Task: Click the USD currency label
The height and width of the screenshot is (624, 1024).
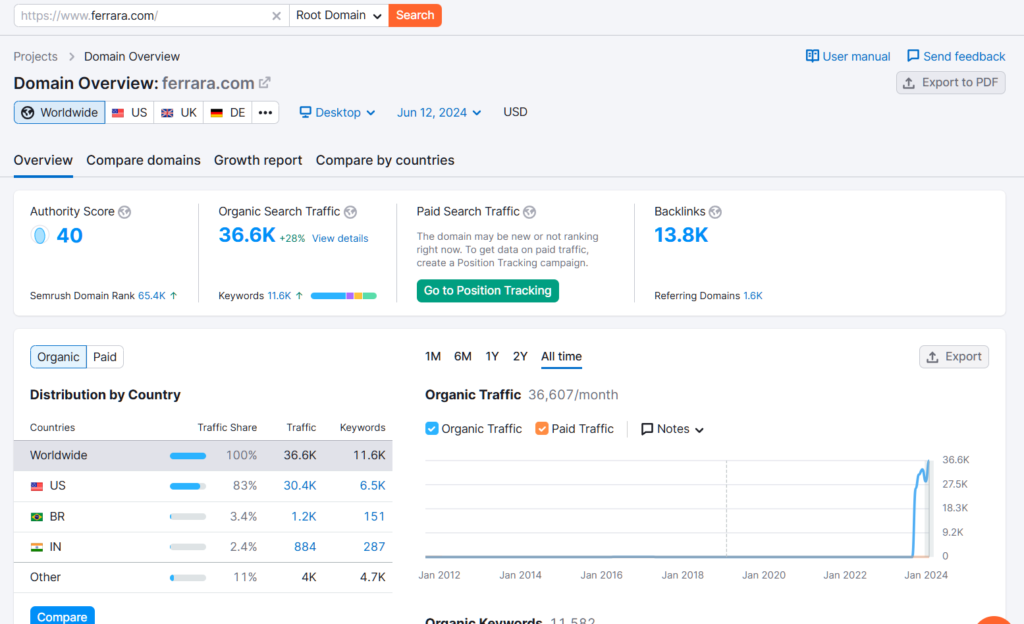Action: (515, 112)
